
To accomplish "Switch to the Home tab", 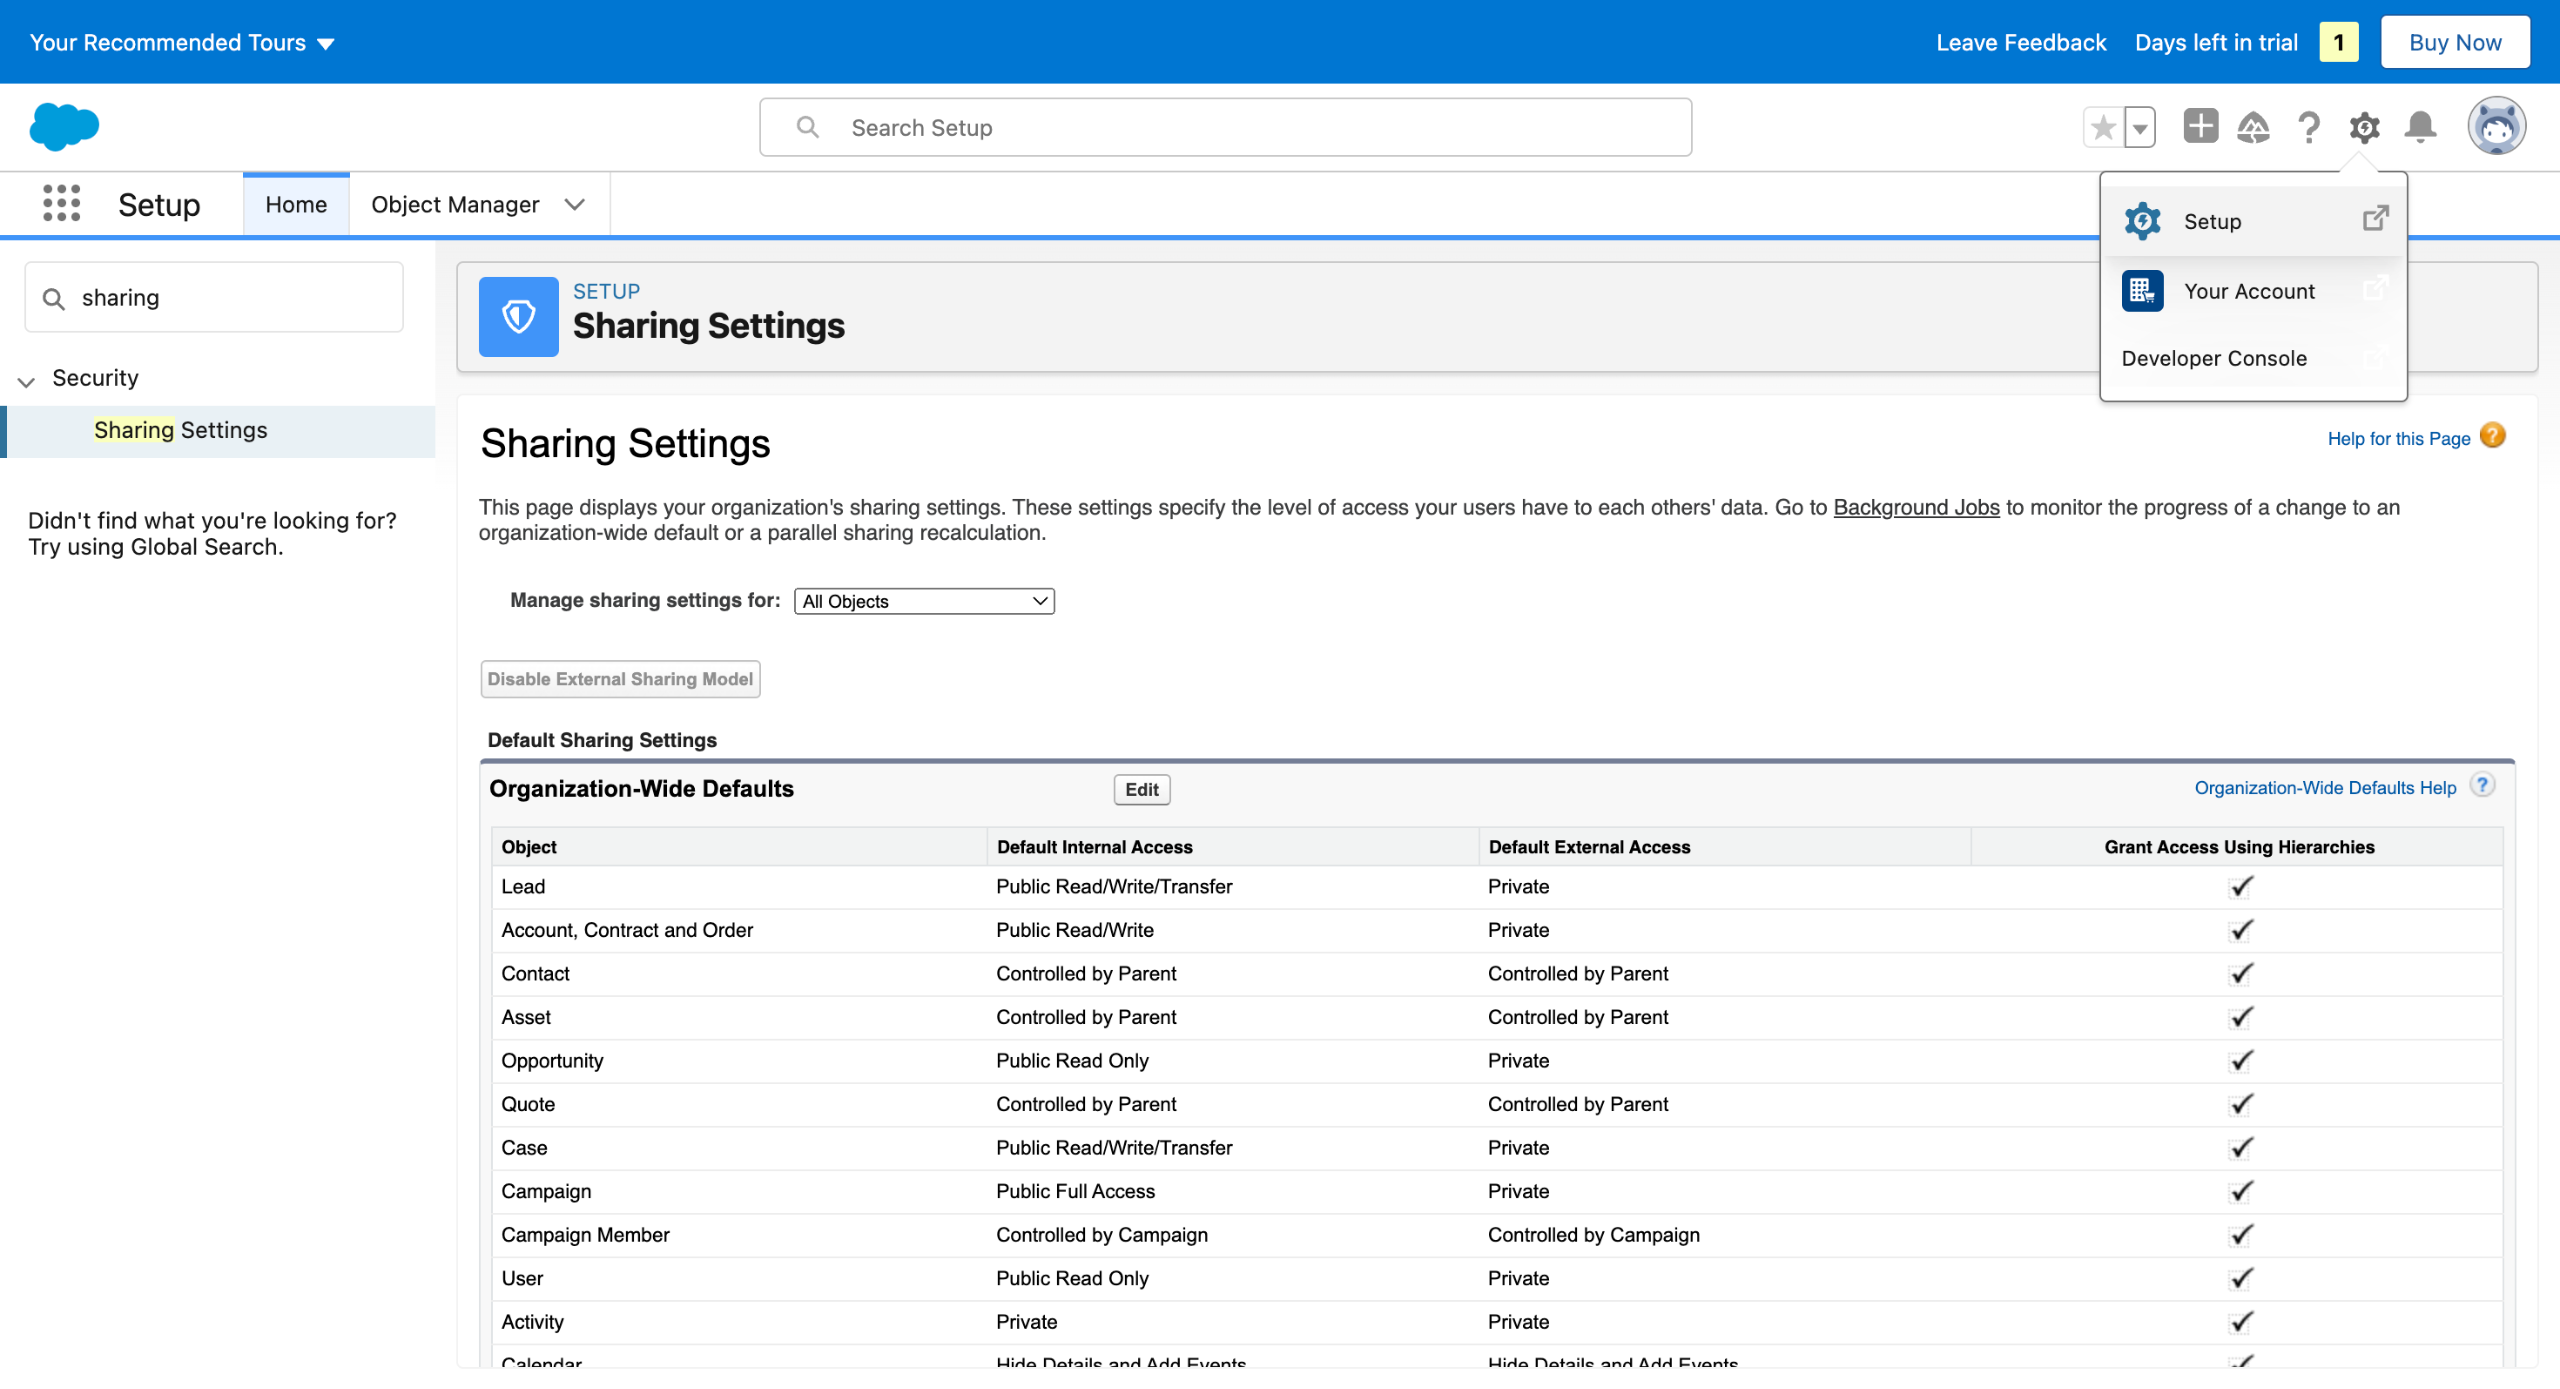I will [296, 204].
